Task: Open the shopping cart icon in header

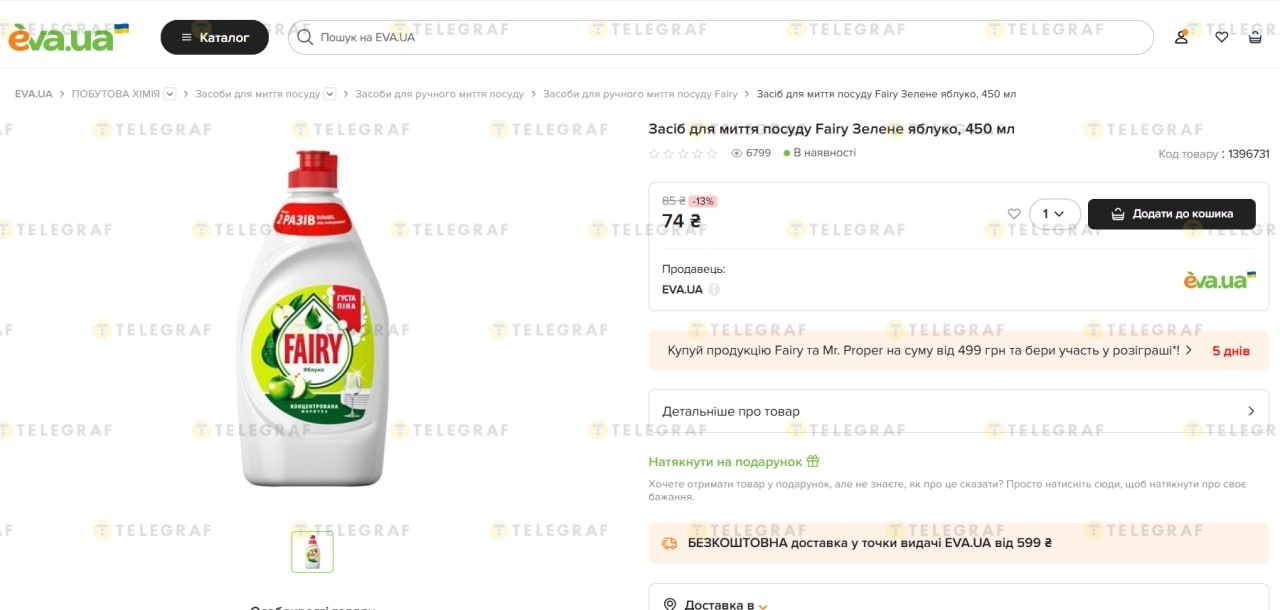Action: (1255, 37)
